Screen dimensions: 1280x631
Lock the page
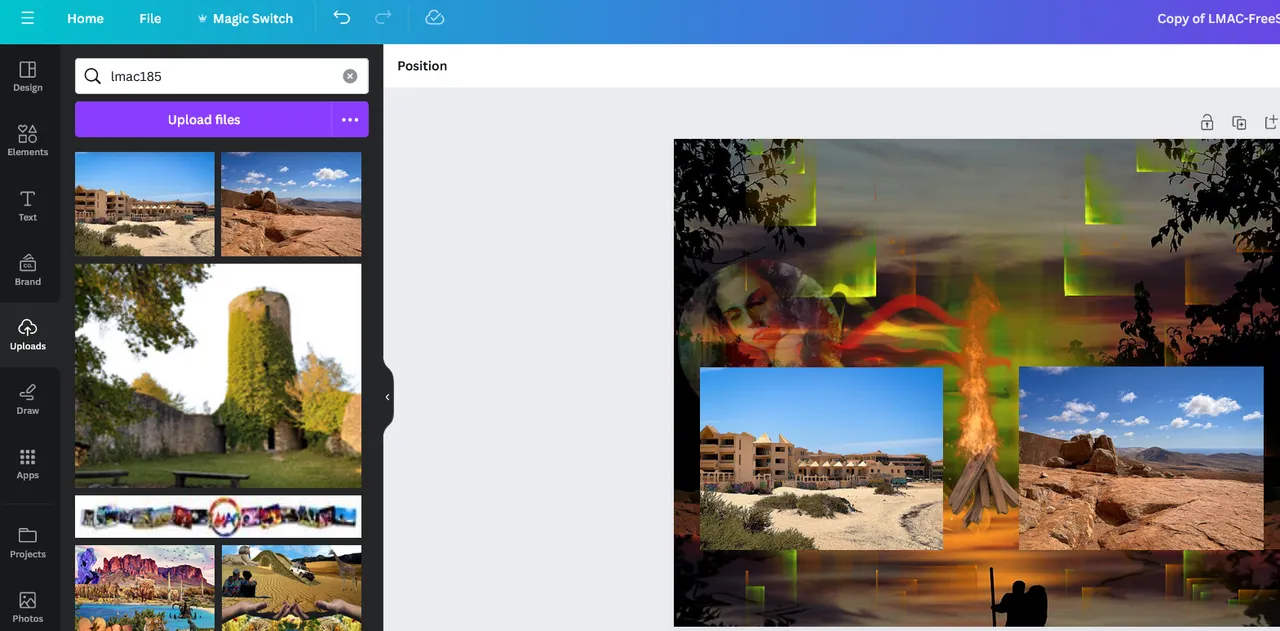(1207, 122)
